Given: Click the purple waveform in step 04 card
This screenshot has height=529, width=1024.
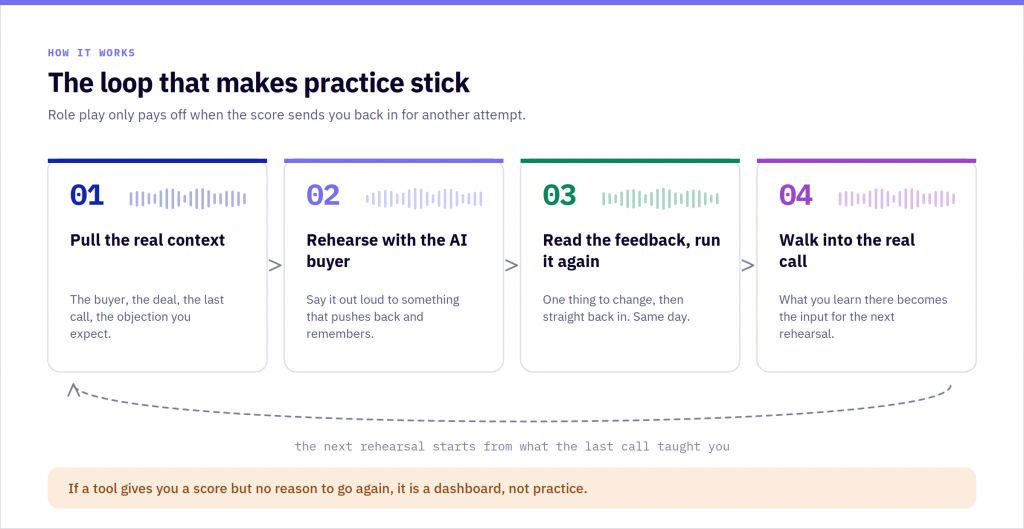Looking at the screenshot, I should point(897,199).
